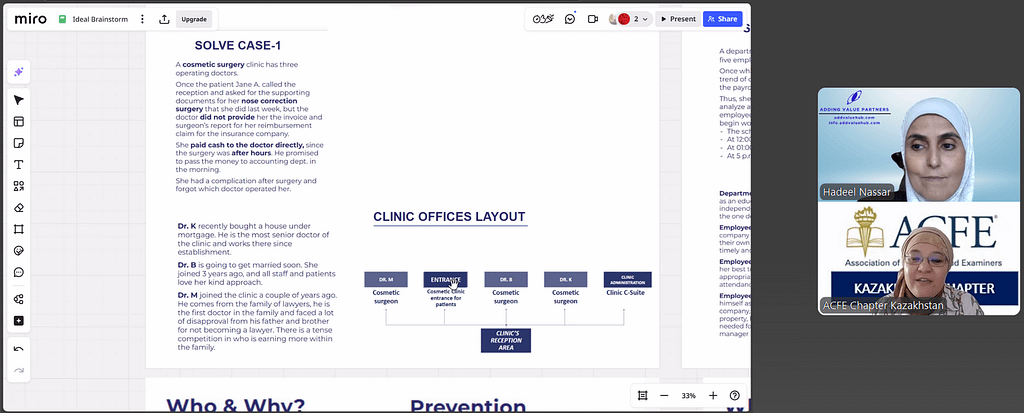Open more apps plus tool

[x=19, y=320]
